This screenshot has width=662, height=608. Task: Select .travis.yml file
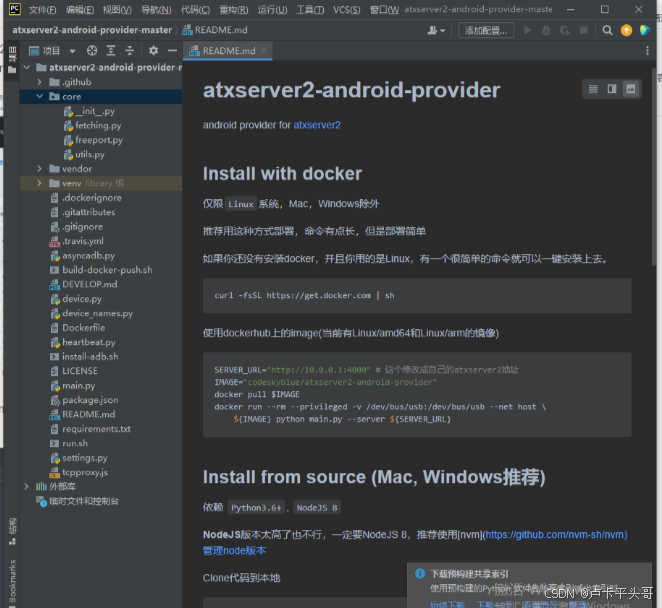(x=76, y=241)
